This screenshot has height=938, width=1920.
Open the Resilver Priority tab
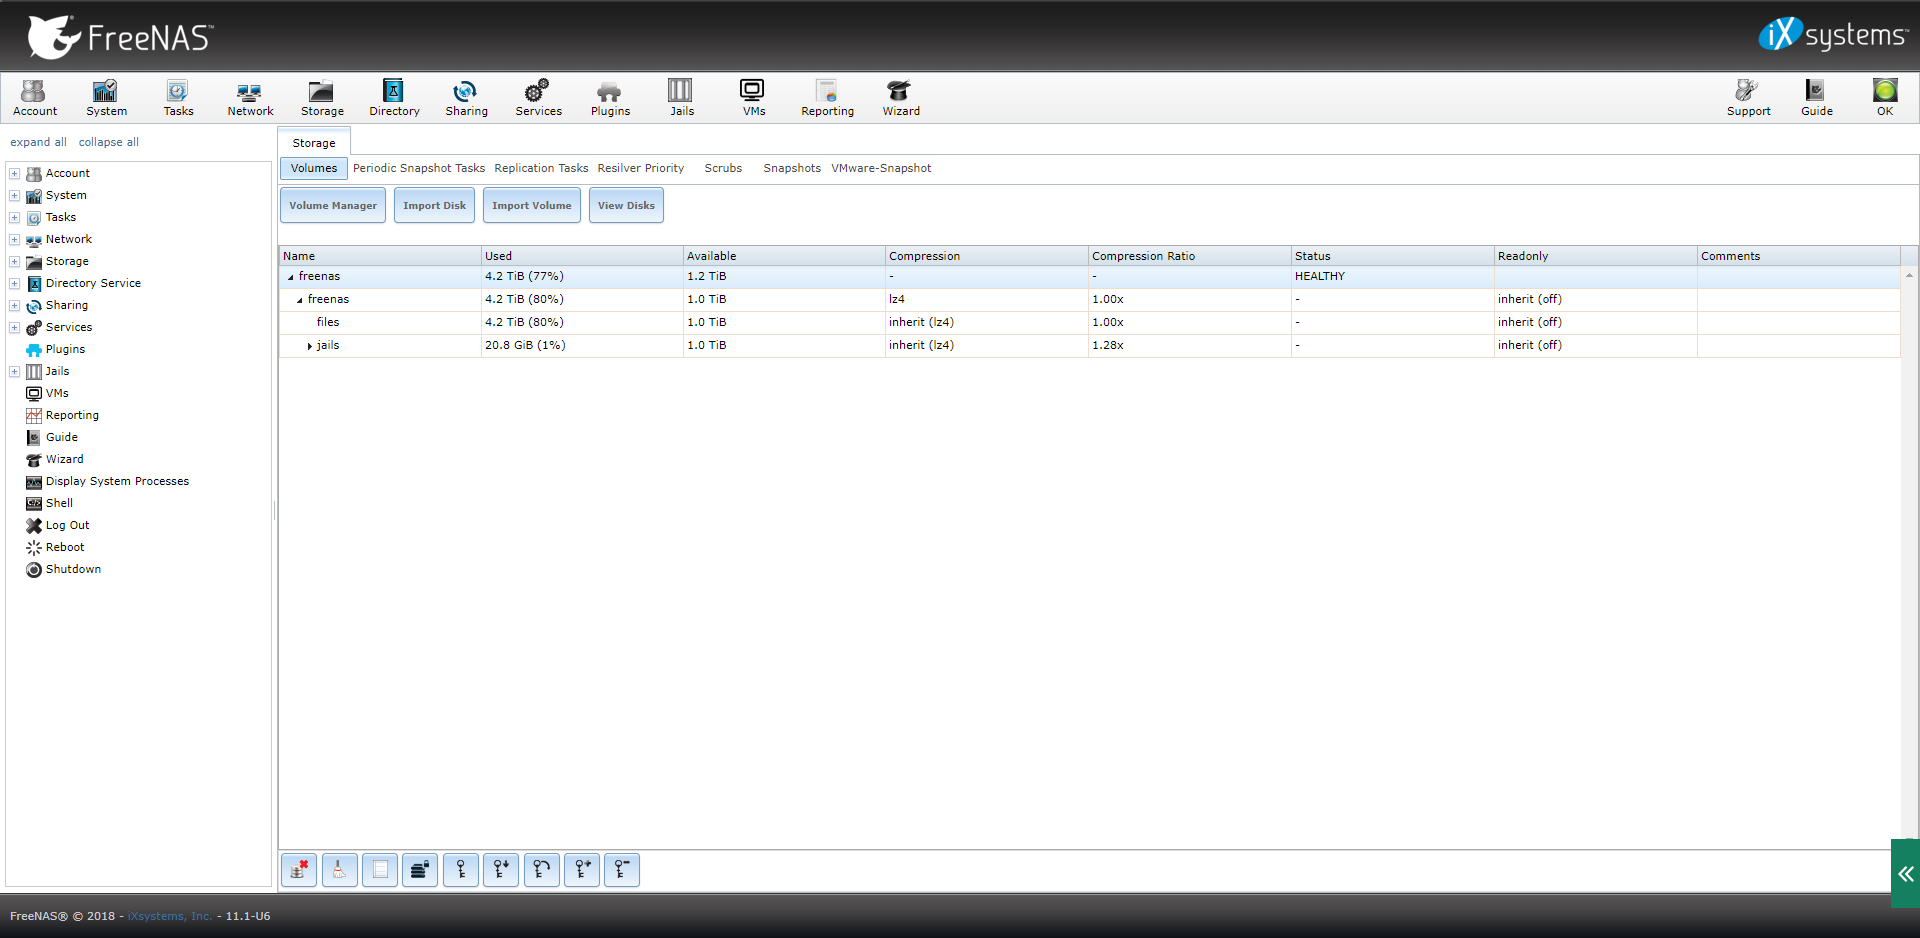point(641,168)
